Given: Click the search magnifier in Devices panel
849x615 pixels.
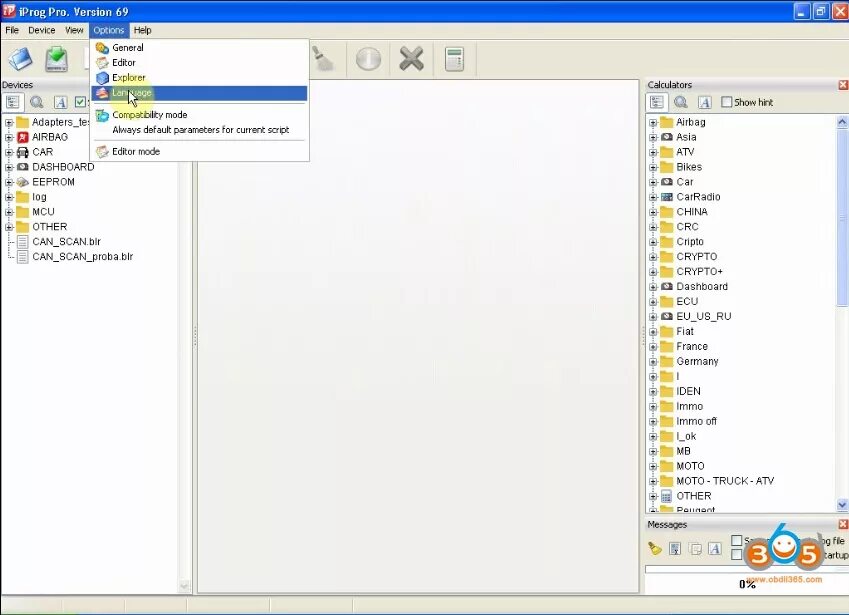Looking at the screenshot, I should pyautogui.click(x=37, y=102).
